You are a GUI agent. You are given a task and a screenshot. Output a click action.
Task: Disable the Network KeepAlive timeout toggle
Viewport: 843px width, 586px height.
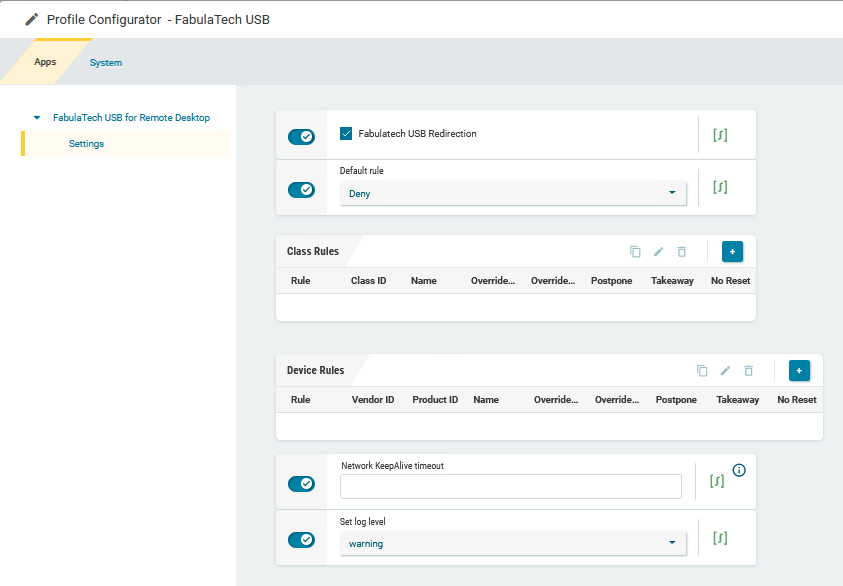tap(301, 483)
